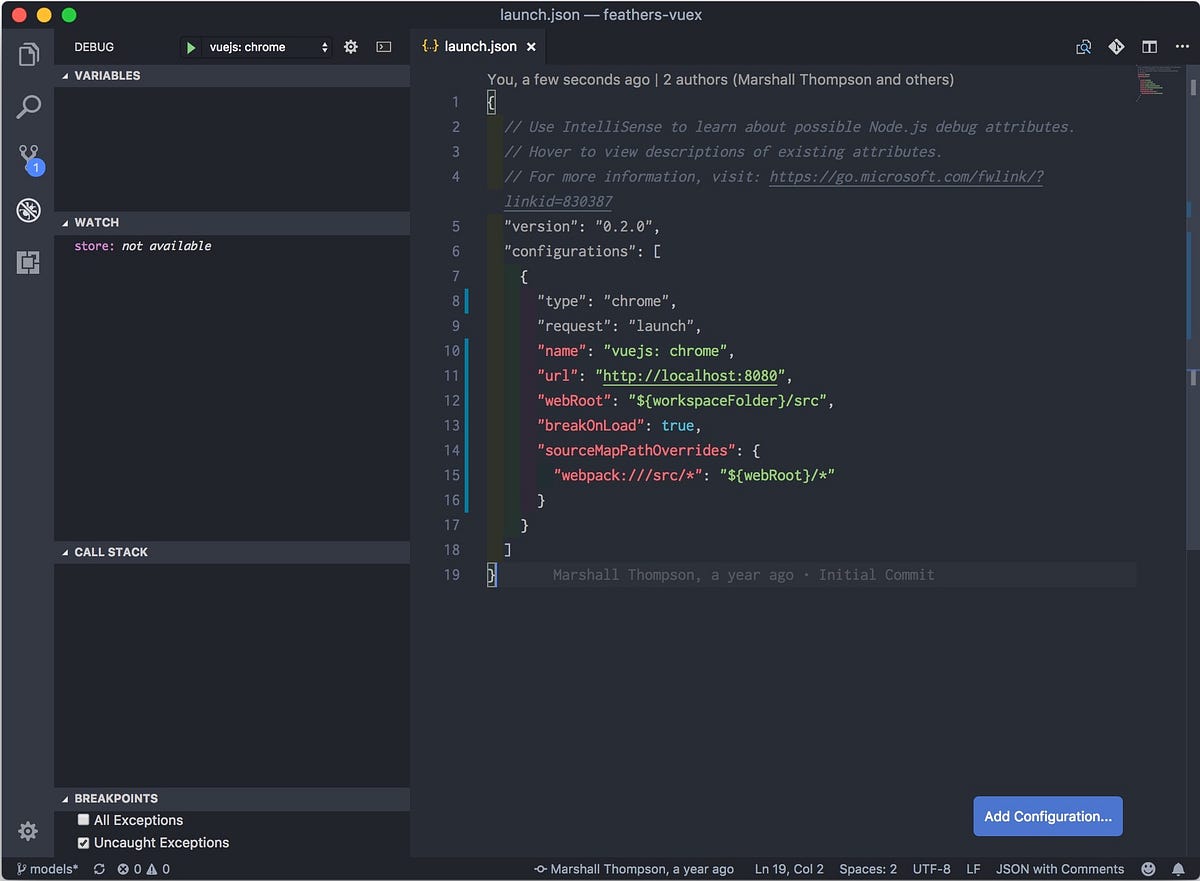Select the Debug icon in the activity bar

coord(29,210)
